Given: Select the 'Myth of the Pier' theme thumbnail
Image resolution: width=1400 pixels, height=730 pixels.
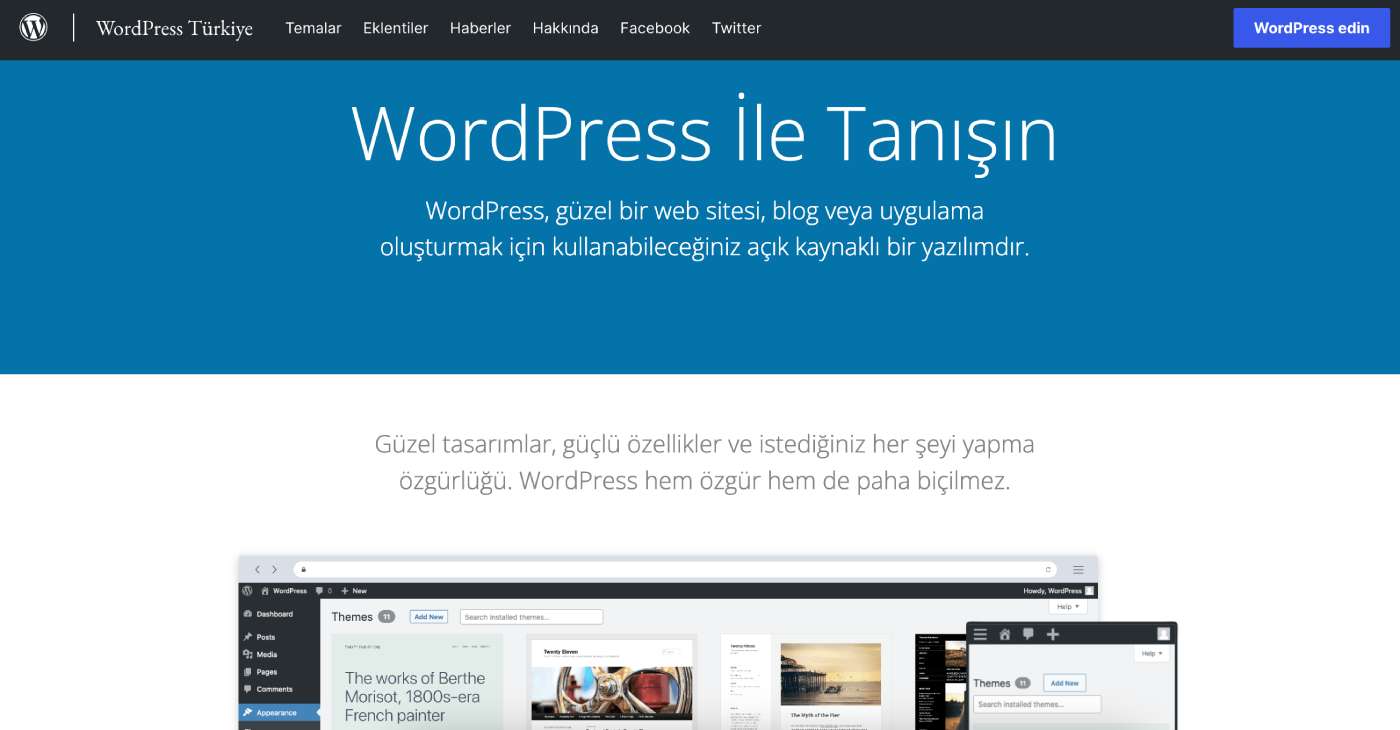Looking at the screenshot, I should [x=806, y=681].
